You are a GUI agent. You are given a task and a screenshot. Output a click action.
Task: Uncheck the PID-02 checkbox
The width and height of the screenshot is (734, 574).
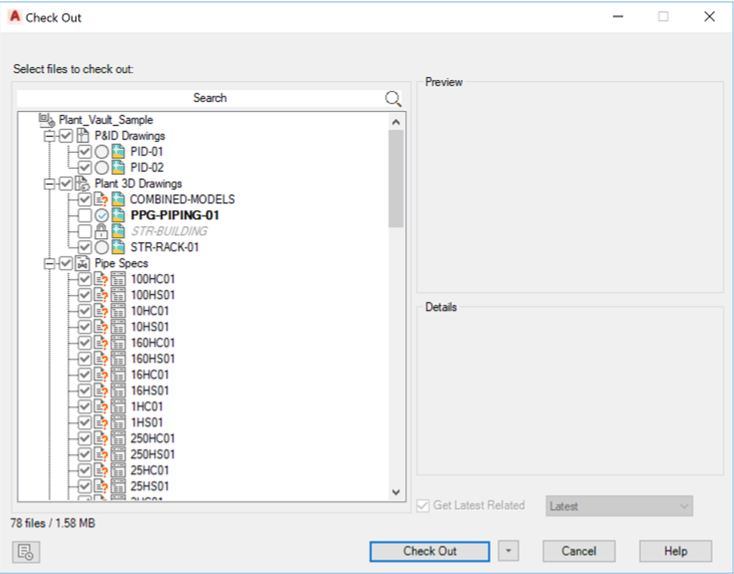coord(85,168)
